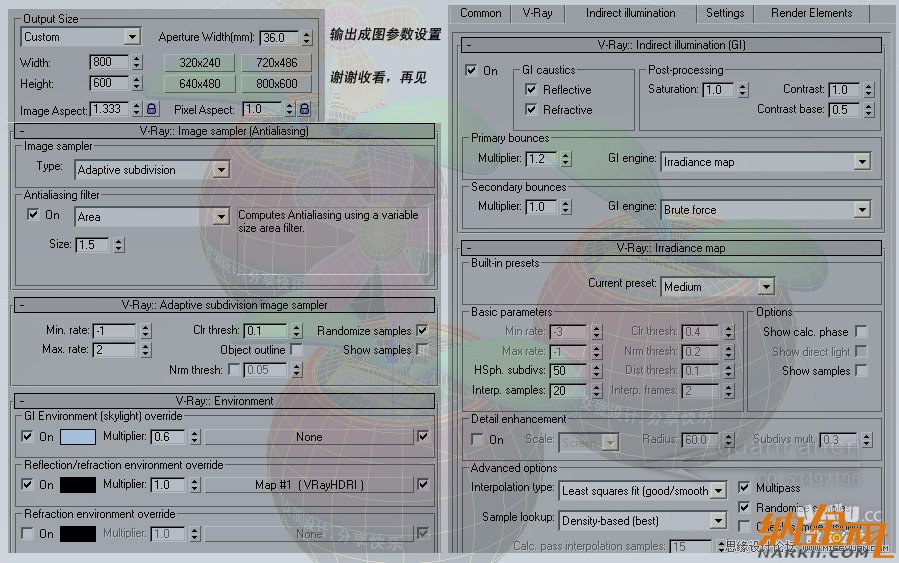Screen dimensions: 899x563
Task: Toggle Randomize samples in Adaptive subdivision
Action: coord(423,330)
